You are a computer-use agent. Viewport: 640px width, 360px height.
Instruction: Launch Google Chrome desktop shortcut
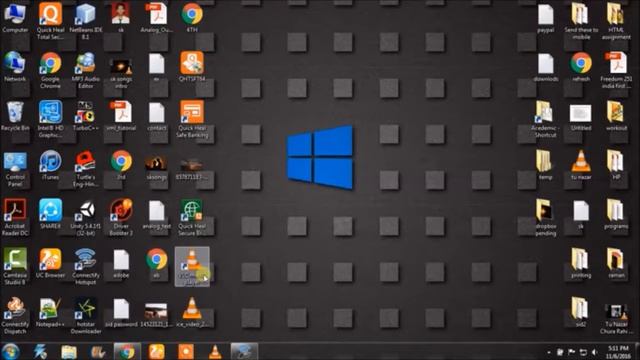tap(50, 70)
